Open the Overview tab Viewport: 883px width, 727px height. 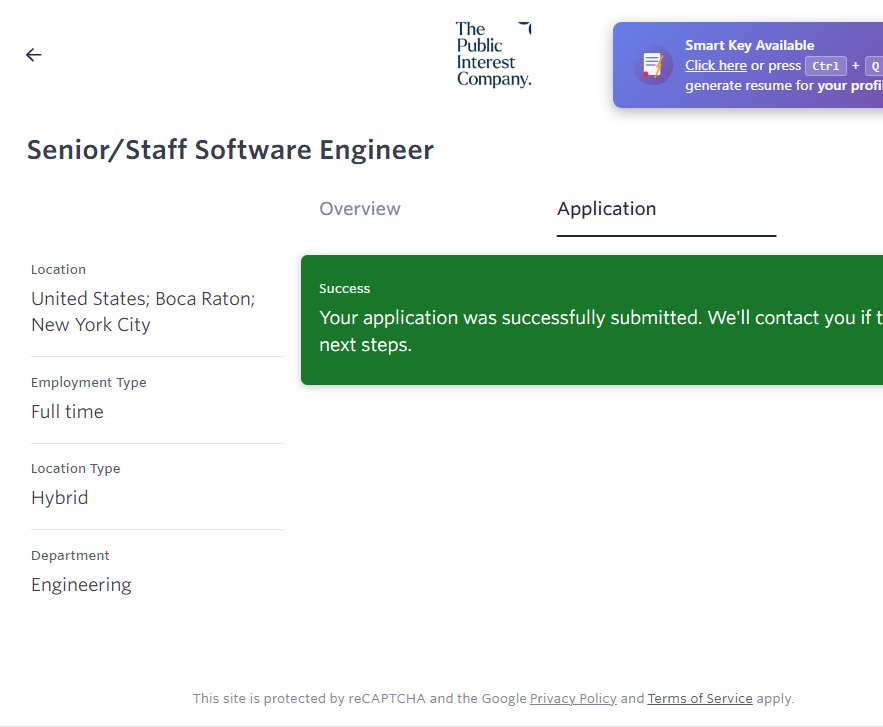tap(360, 209)
